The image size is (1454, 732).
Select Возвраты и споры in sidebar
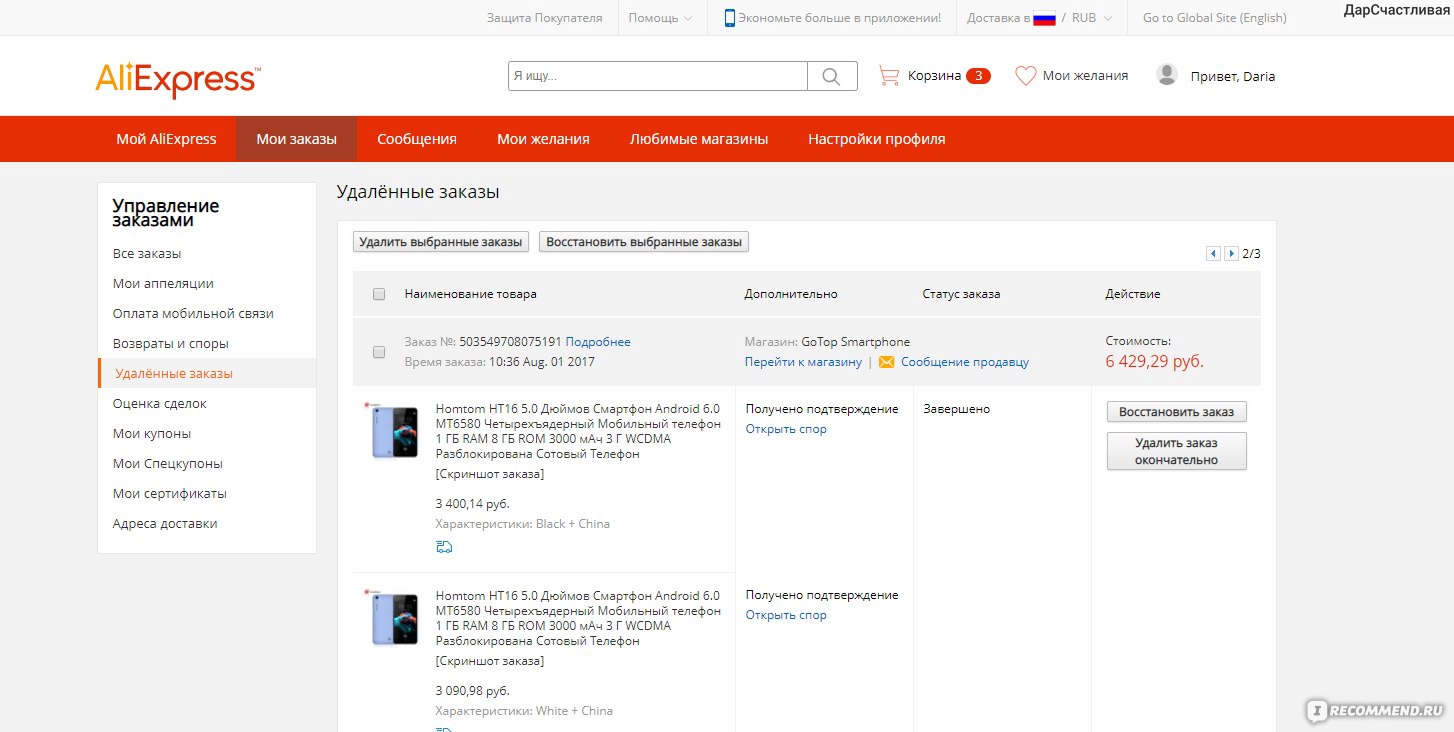tap(171, 344)
